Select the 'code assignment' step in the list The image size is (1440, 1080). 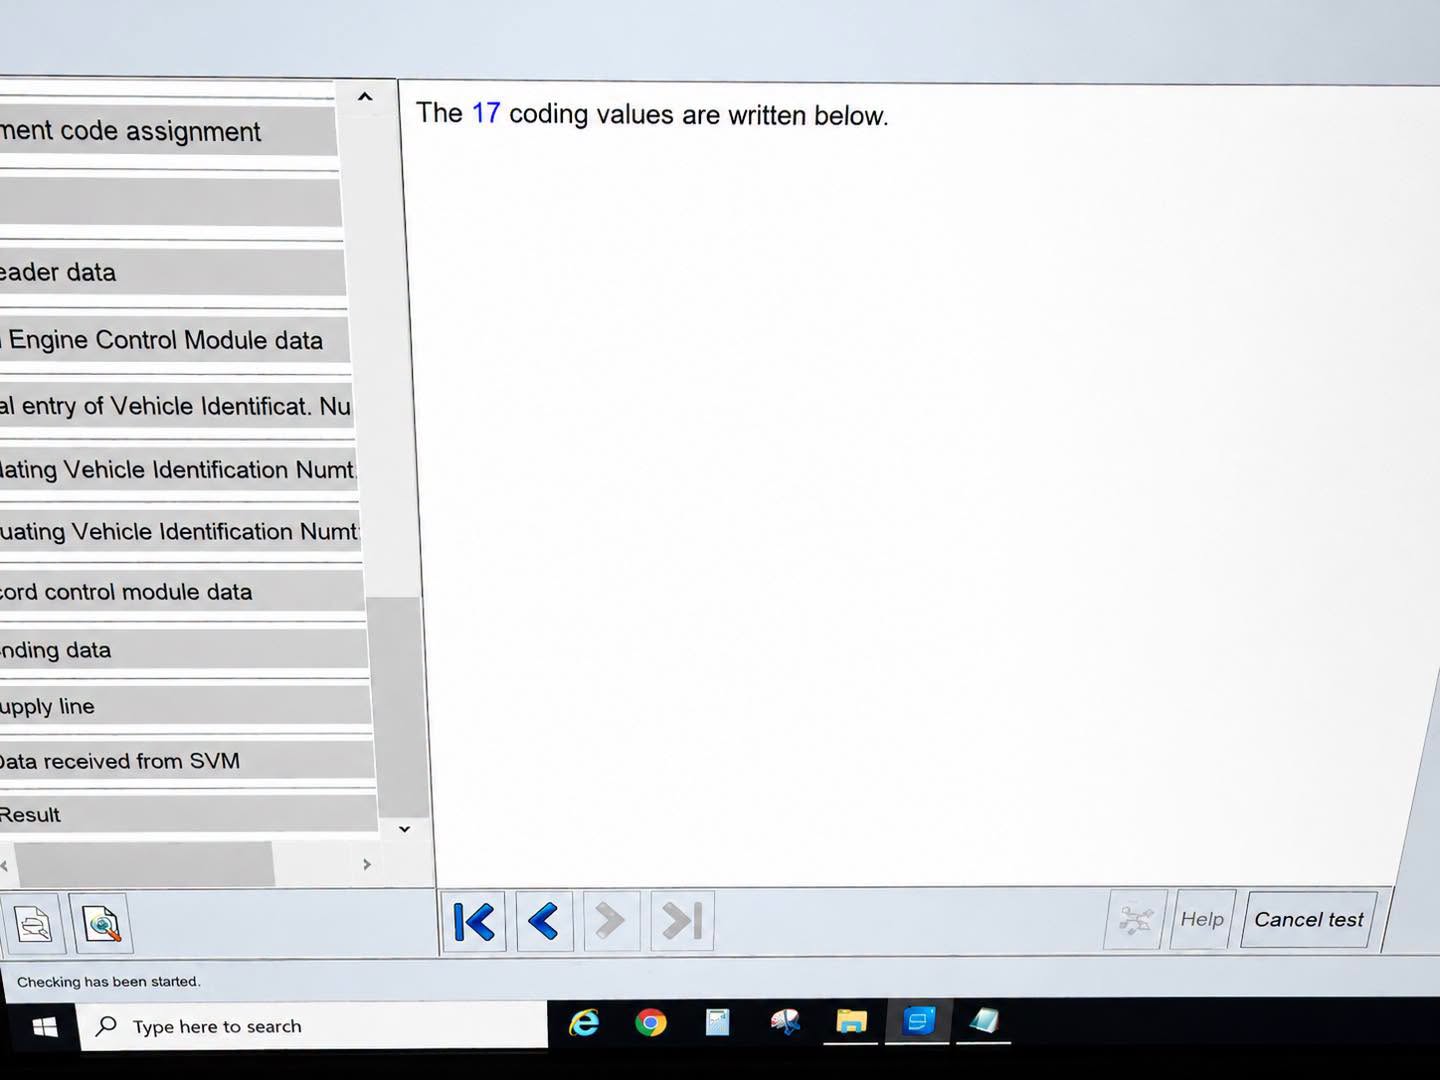coord(168,131)
